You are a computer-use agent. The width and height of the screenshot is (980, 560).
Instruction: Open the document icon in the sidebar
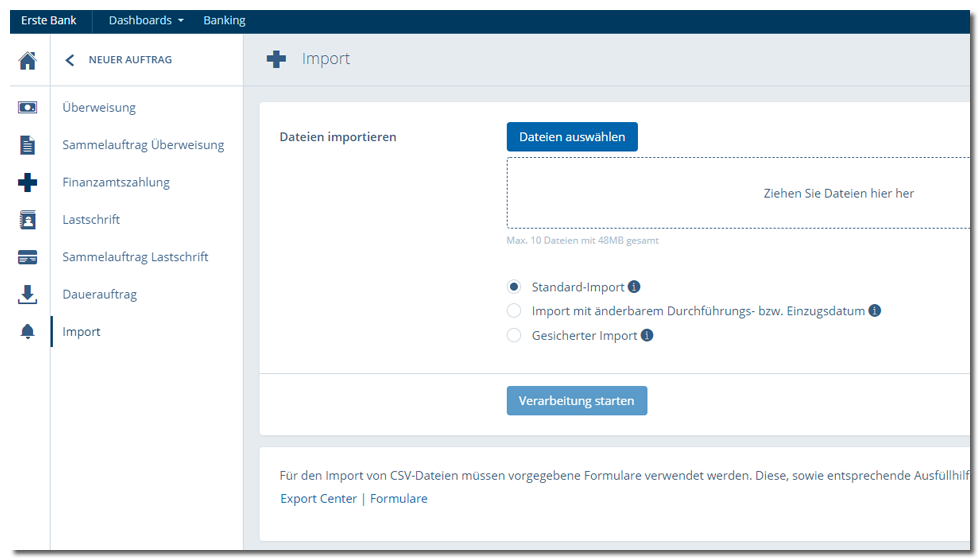click(x=28, y=145)
